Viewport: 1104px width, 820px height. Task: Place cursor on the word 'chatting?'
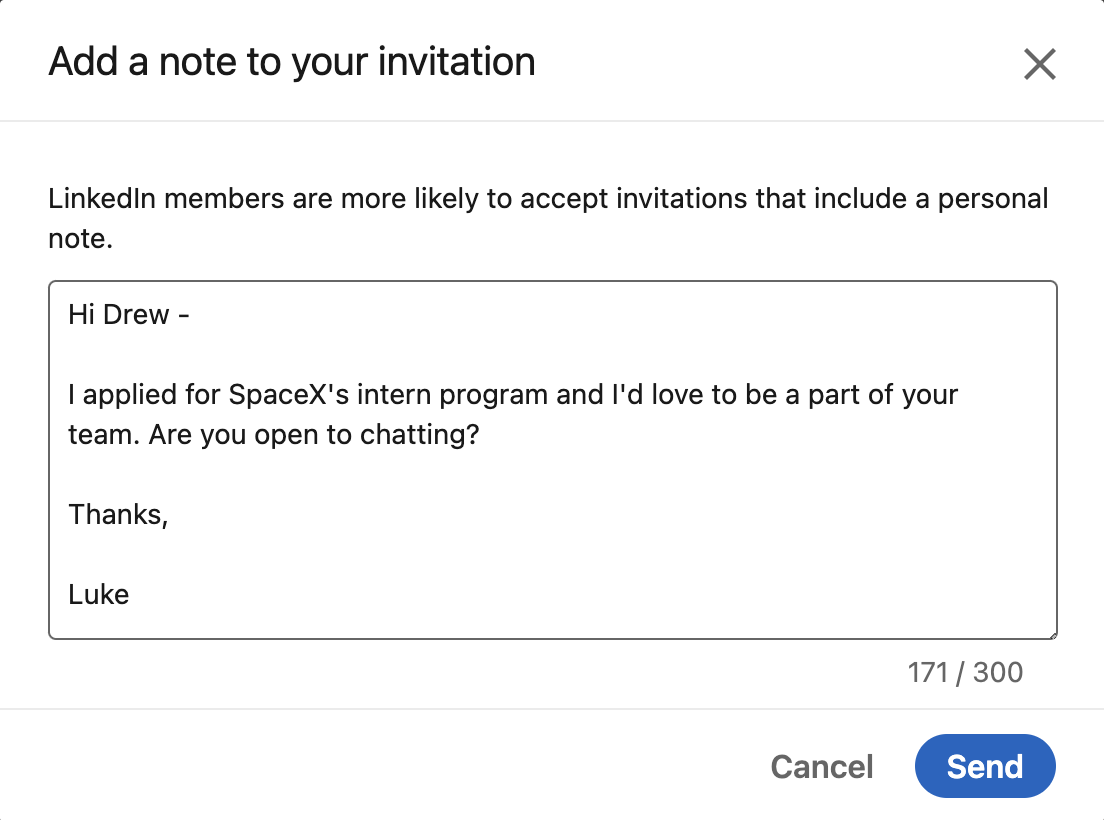tap(420, 435)
